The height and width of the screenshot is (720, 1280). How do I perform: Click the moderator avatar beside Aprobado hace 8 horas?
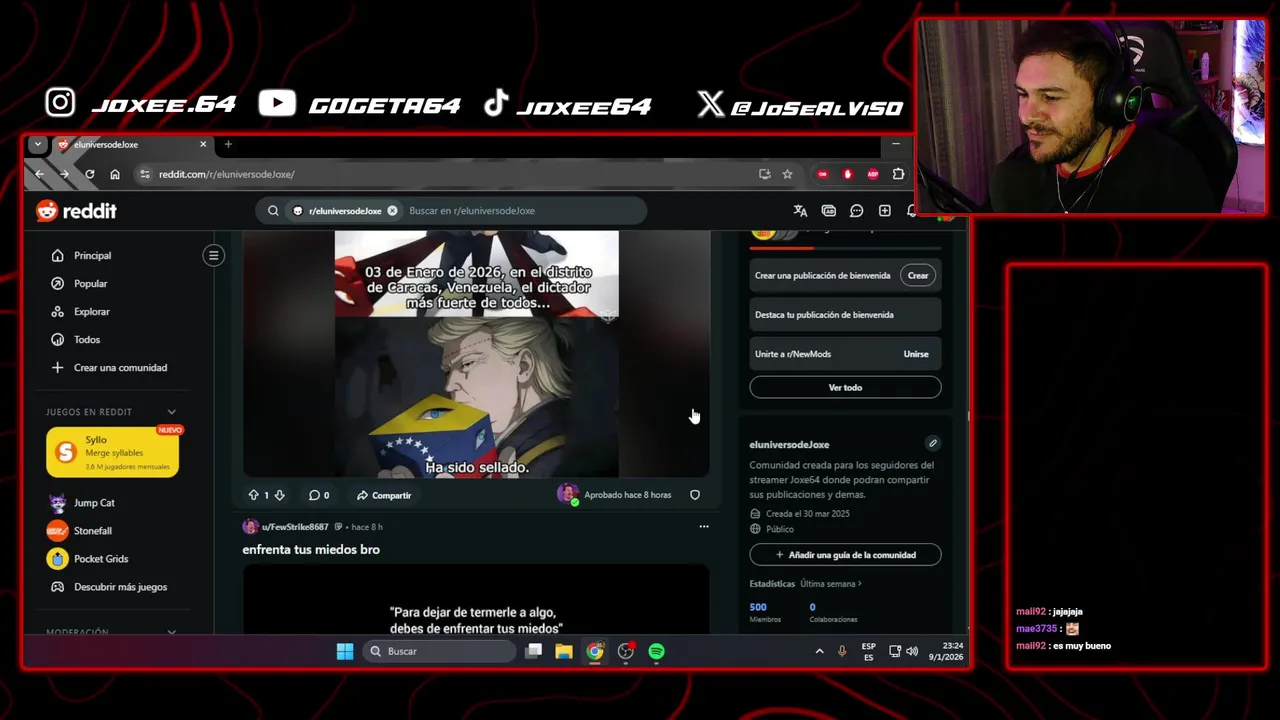(567, 494)
